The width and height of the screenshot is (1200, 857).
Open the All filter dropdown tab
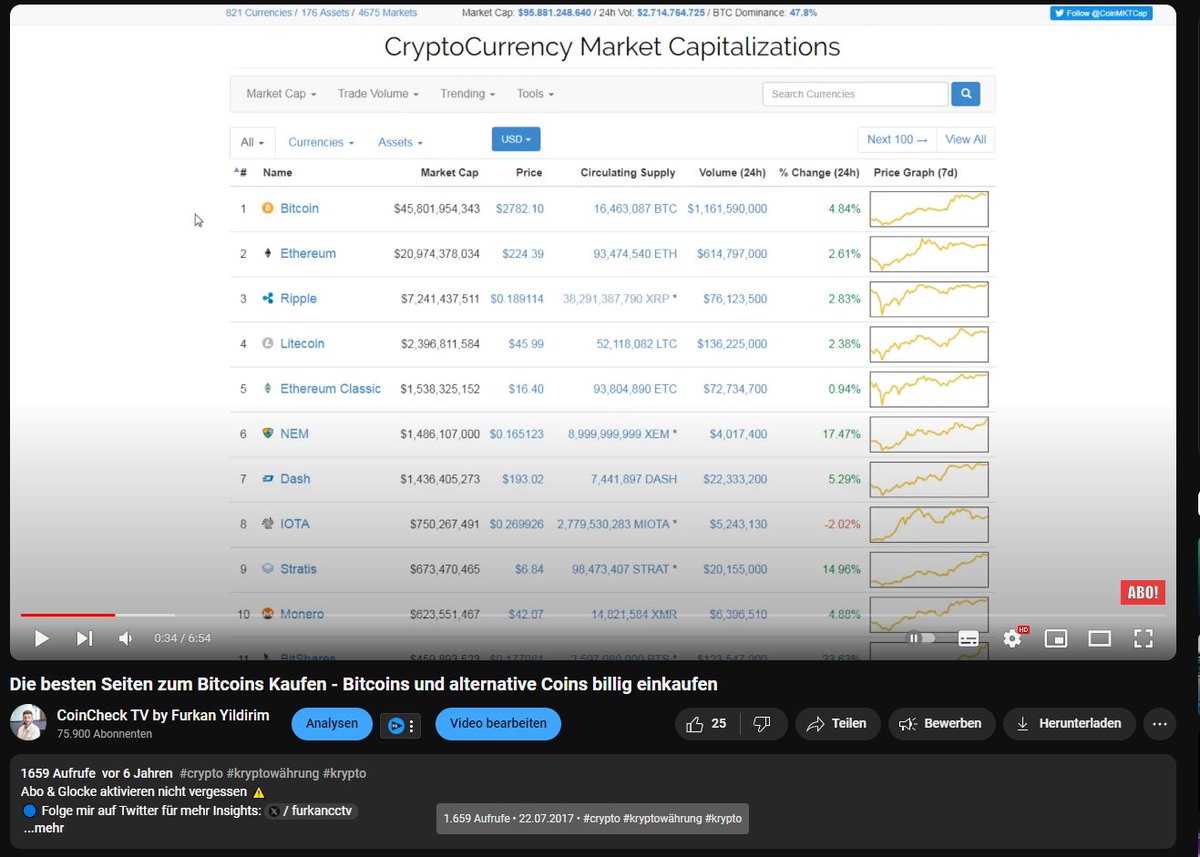251,142
